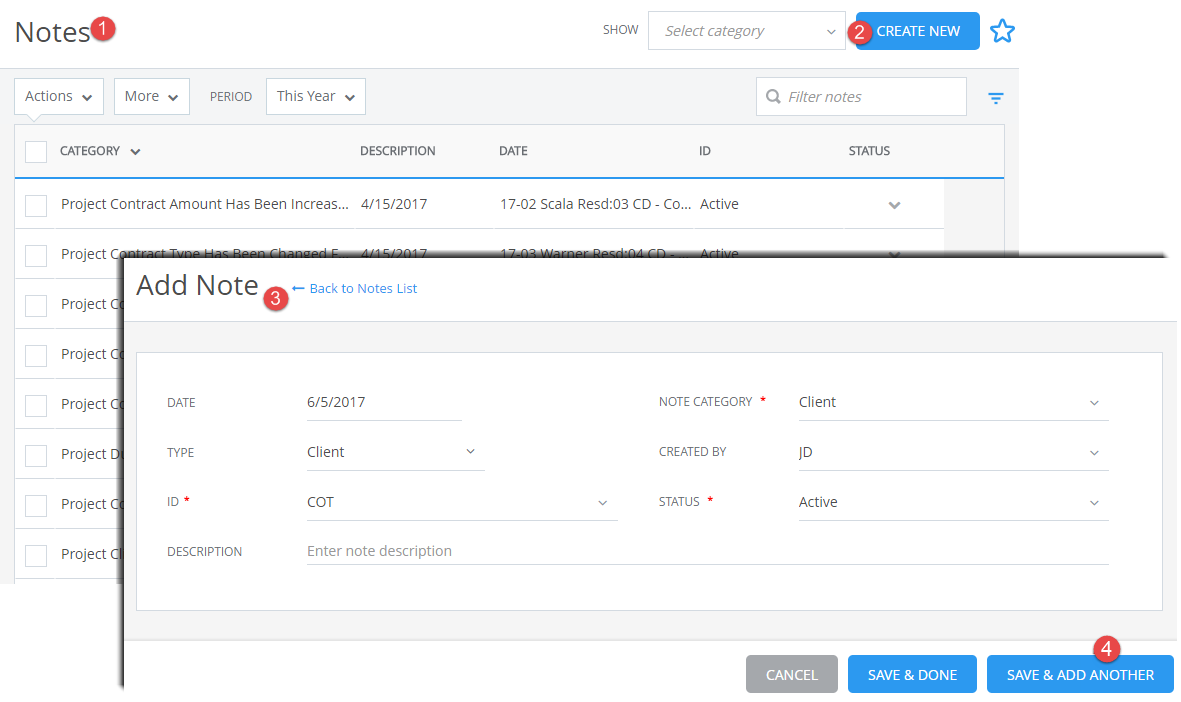The width and height of the screenshot is (1181, 702).
Task: Check the checkbox on the second note row
Action: [x=36, y=255]
